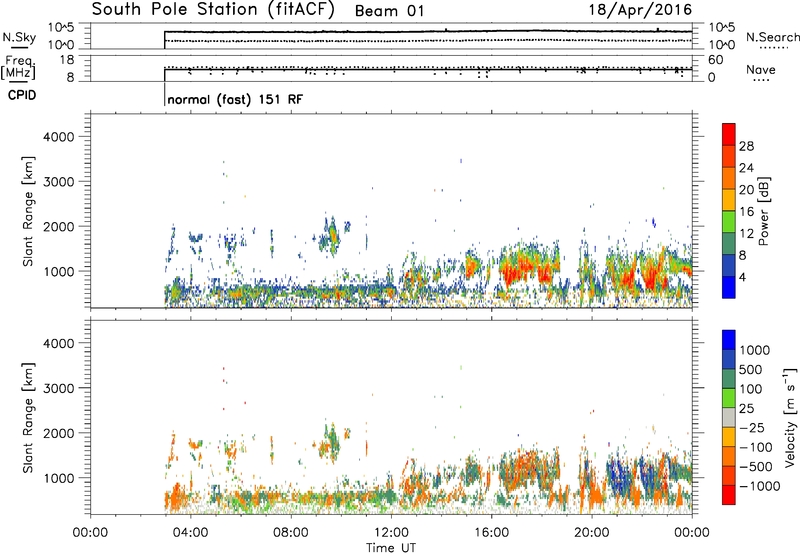This screenshot has height=554, width=800.
Task: Click the '12:00' time axis tick label
Action: tap(391, 533)
